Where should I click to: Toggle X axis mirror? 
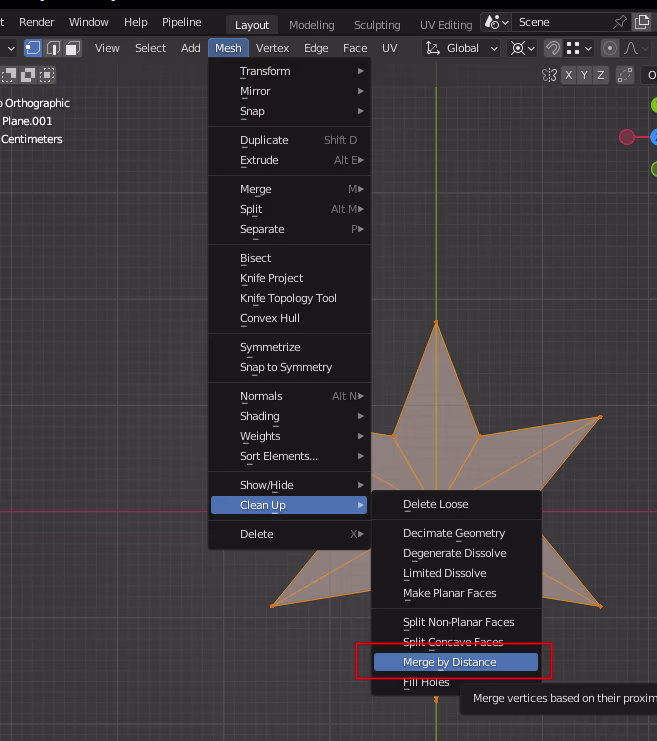click(569, 75)
